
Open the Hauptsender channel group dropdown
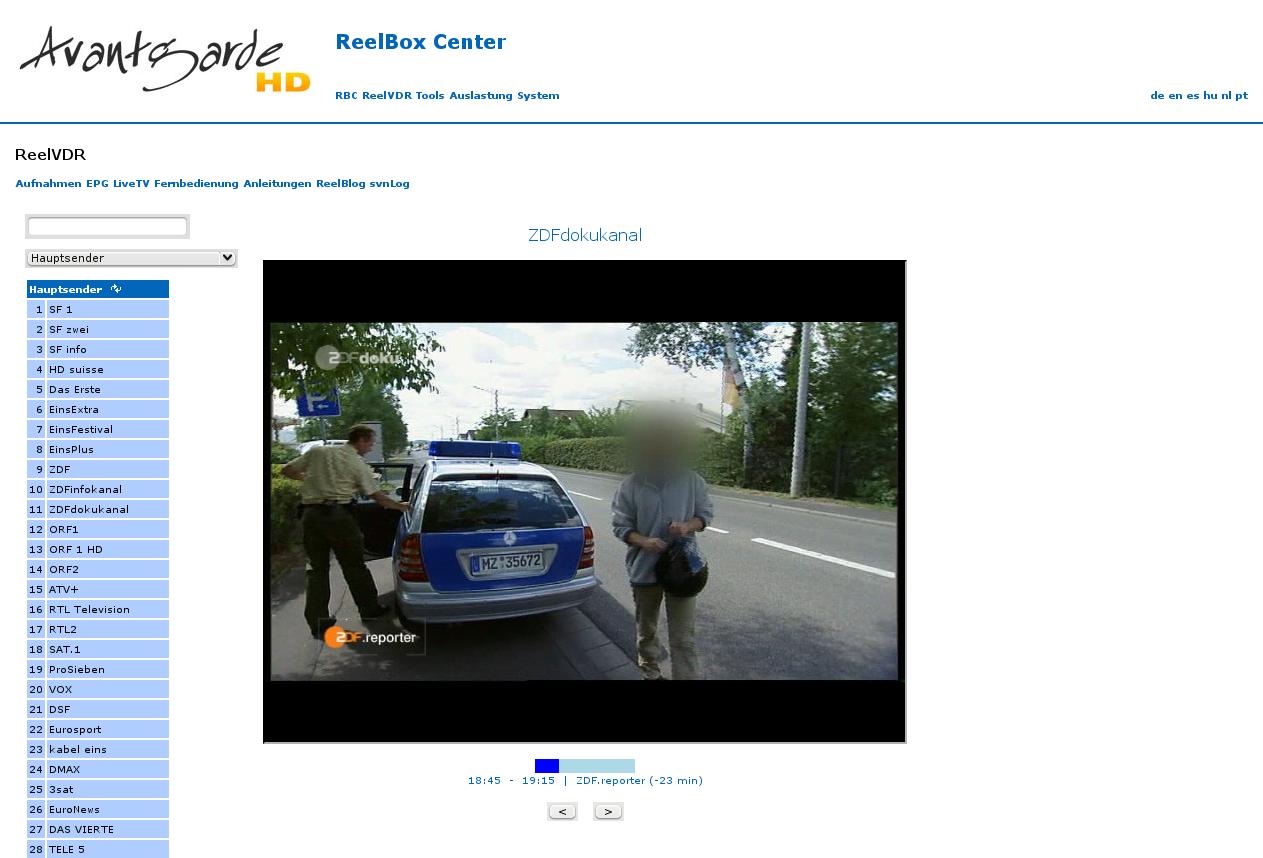131,258
